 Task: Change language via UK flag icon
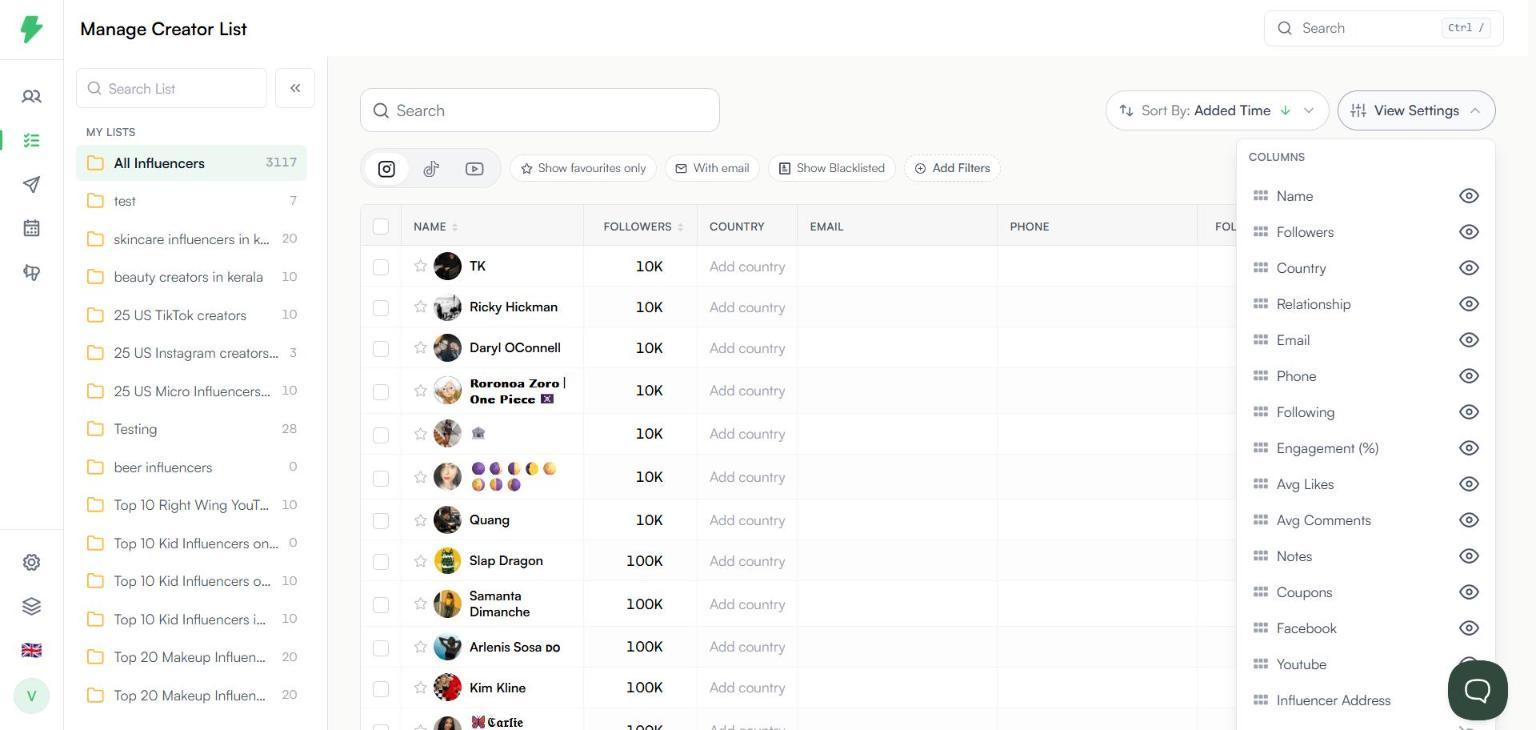point(31,650)
